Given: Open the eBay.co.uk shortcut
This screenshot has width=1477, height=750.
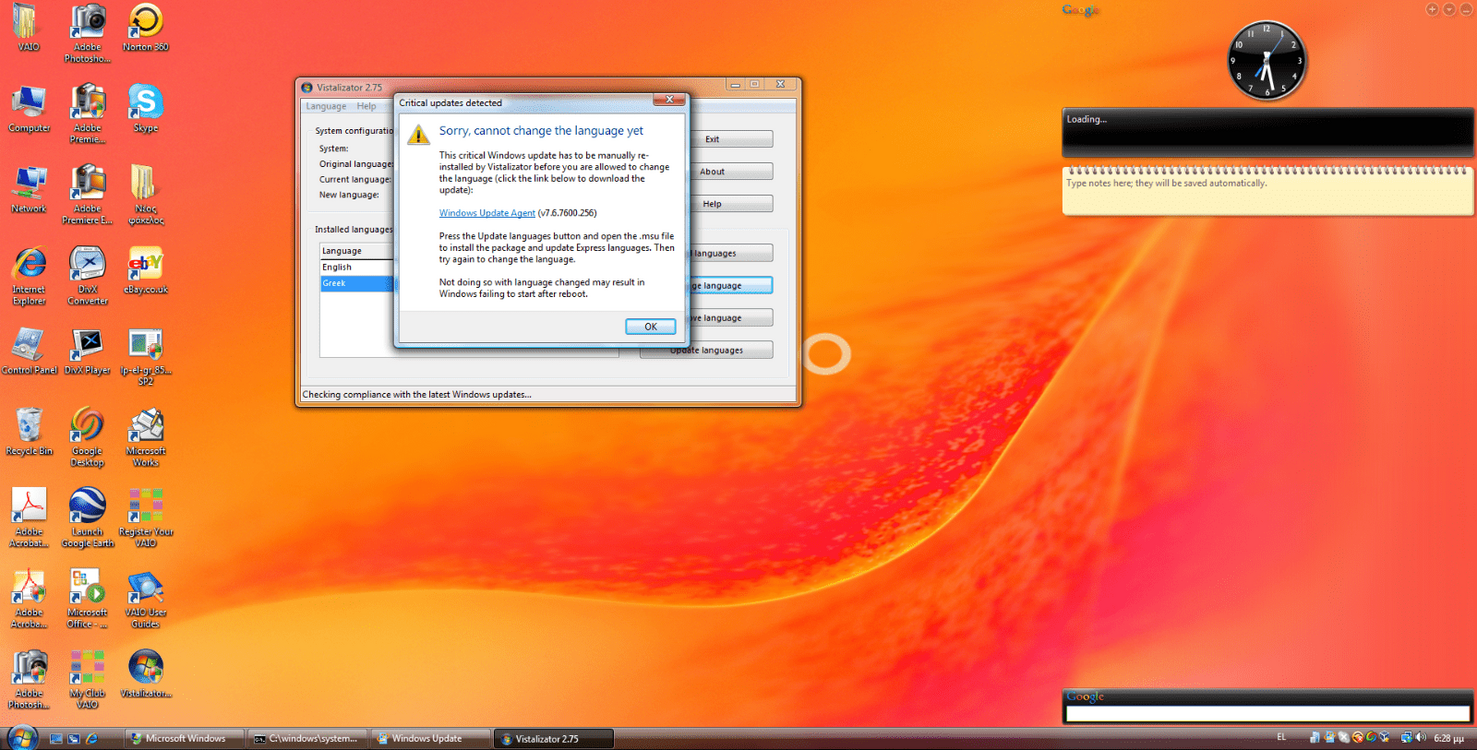Looking at the screenshot, I should (145, 271).
